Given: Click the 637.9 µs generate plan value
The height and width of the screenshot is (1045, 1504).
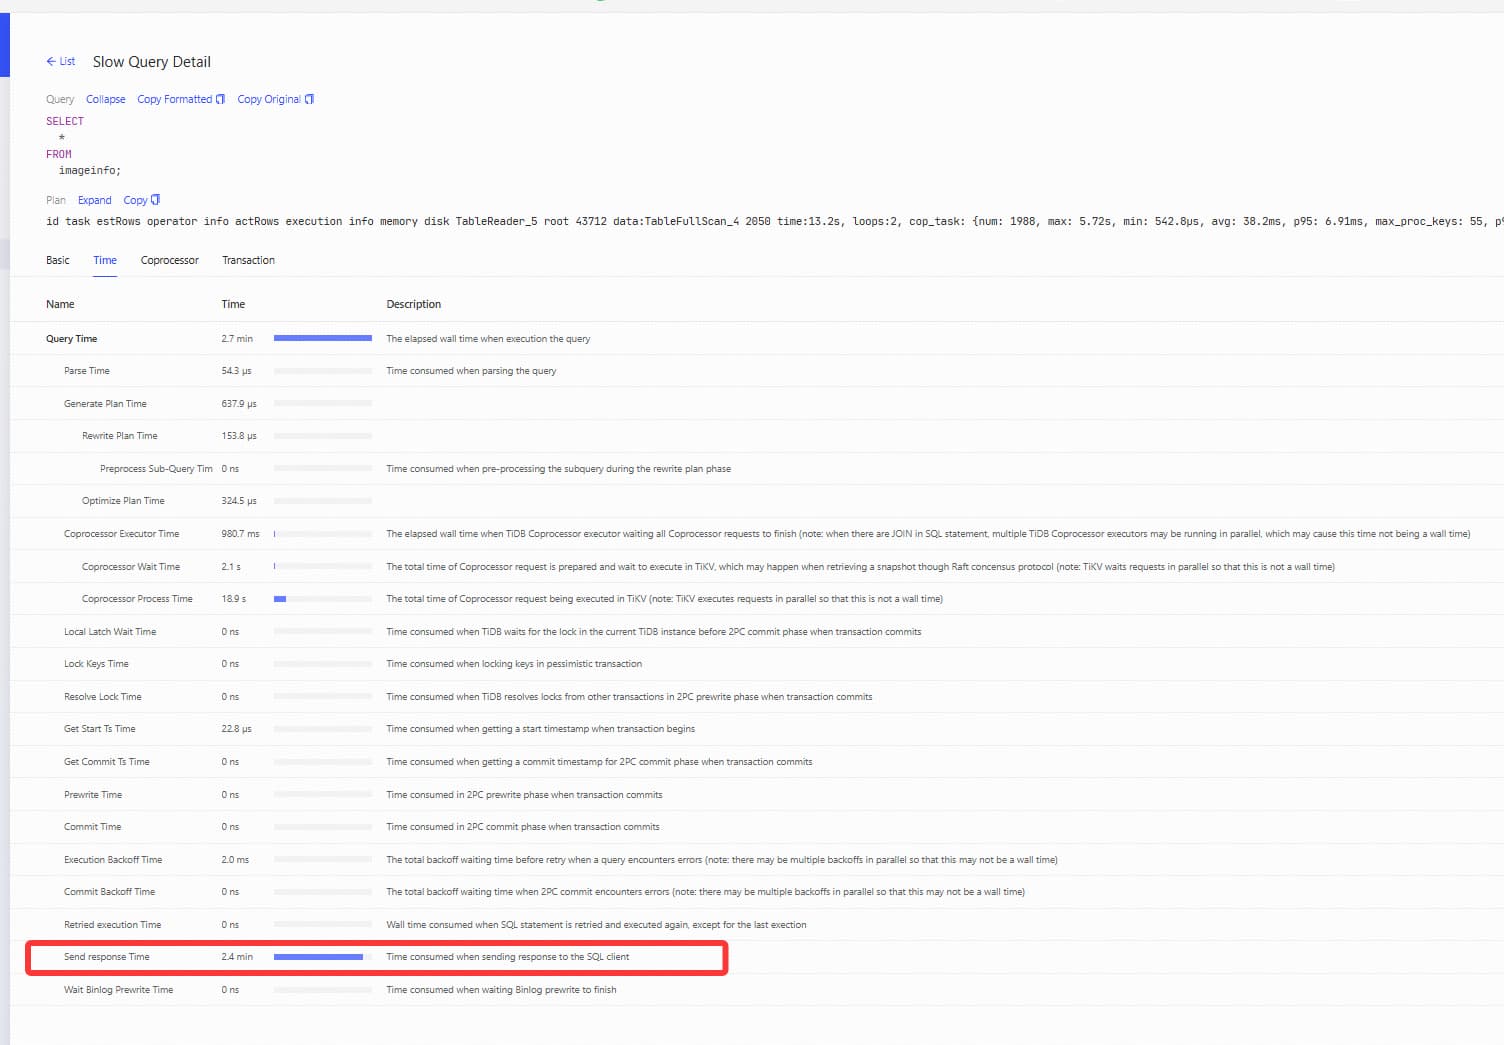Looking at the screenshot, I should pyautogui.click(x=239, y=404).
